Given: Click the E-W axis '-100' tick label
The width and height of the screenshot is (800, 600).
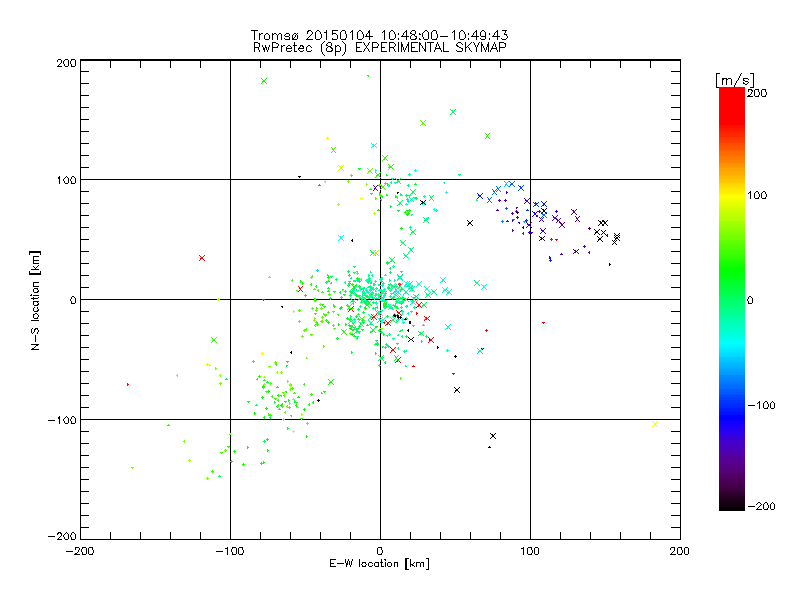Looking at the screenshot, I should point(230,551).
